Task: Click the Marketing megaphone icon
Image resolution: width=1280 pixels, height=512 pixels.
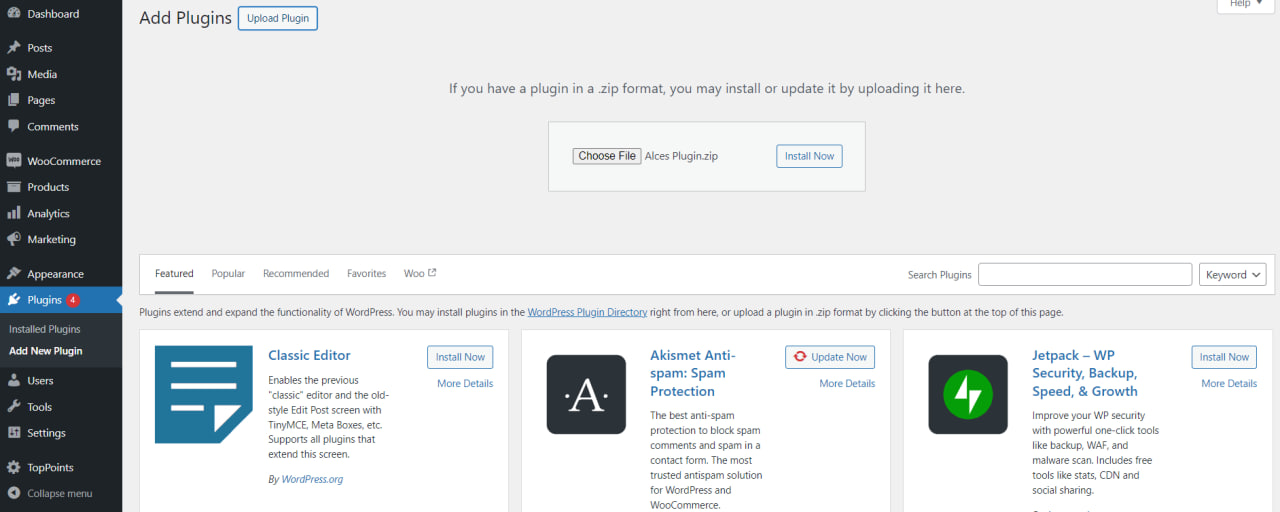Action: coord(13,239)
